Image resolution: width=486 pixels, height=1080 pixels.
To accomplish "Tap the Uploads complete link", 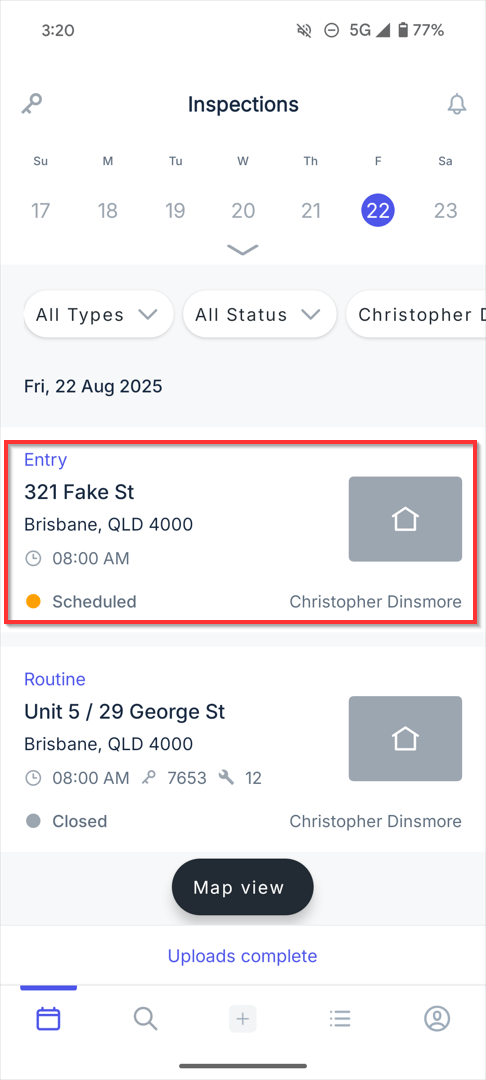I will coord(242,956).
